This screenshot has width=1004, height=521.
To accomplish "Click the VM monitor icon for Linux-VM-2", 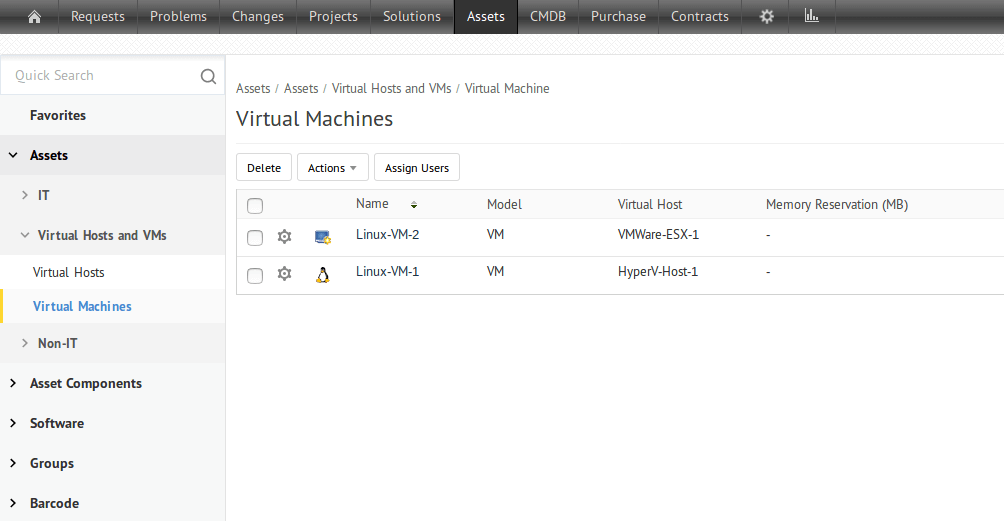I will pyautogui.click(x=322, y=237).
